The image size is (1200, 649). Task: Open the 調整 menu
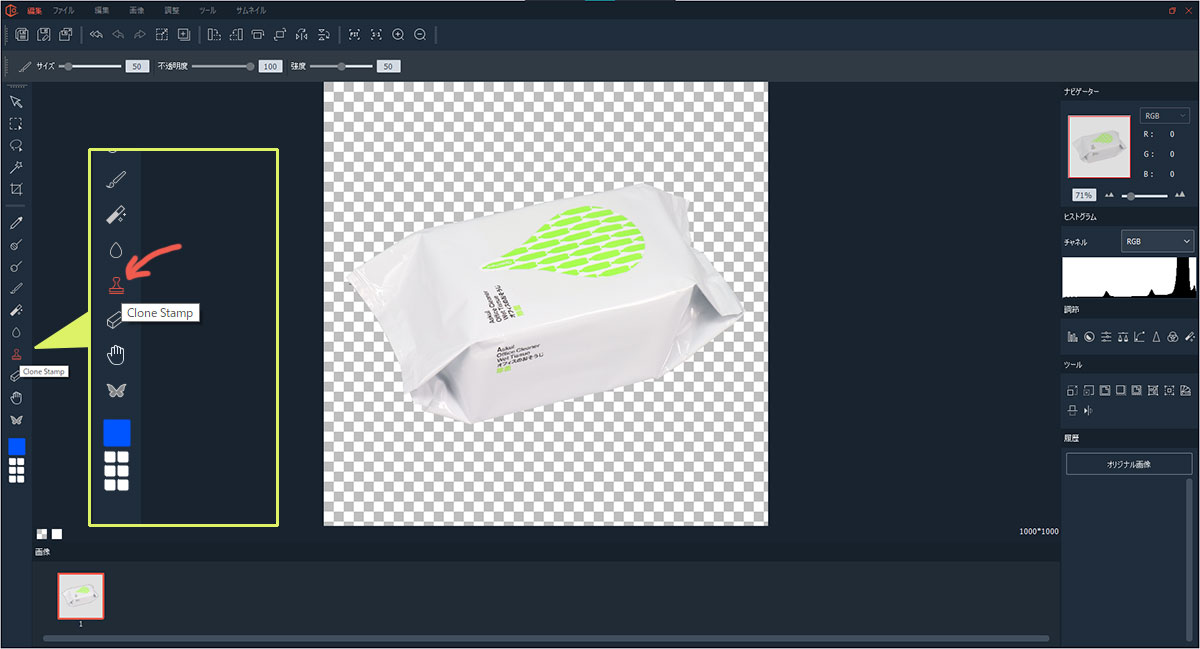172,10
